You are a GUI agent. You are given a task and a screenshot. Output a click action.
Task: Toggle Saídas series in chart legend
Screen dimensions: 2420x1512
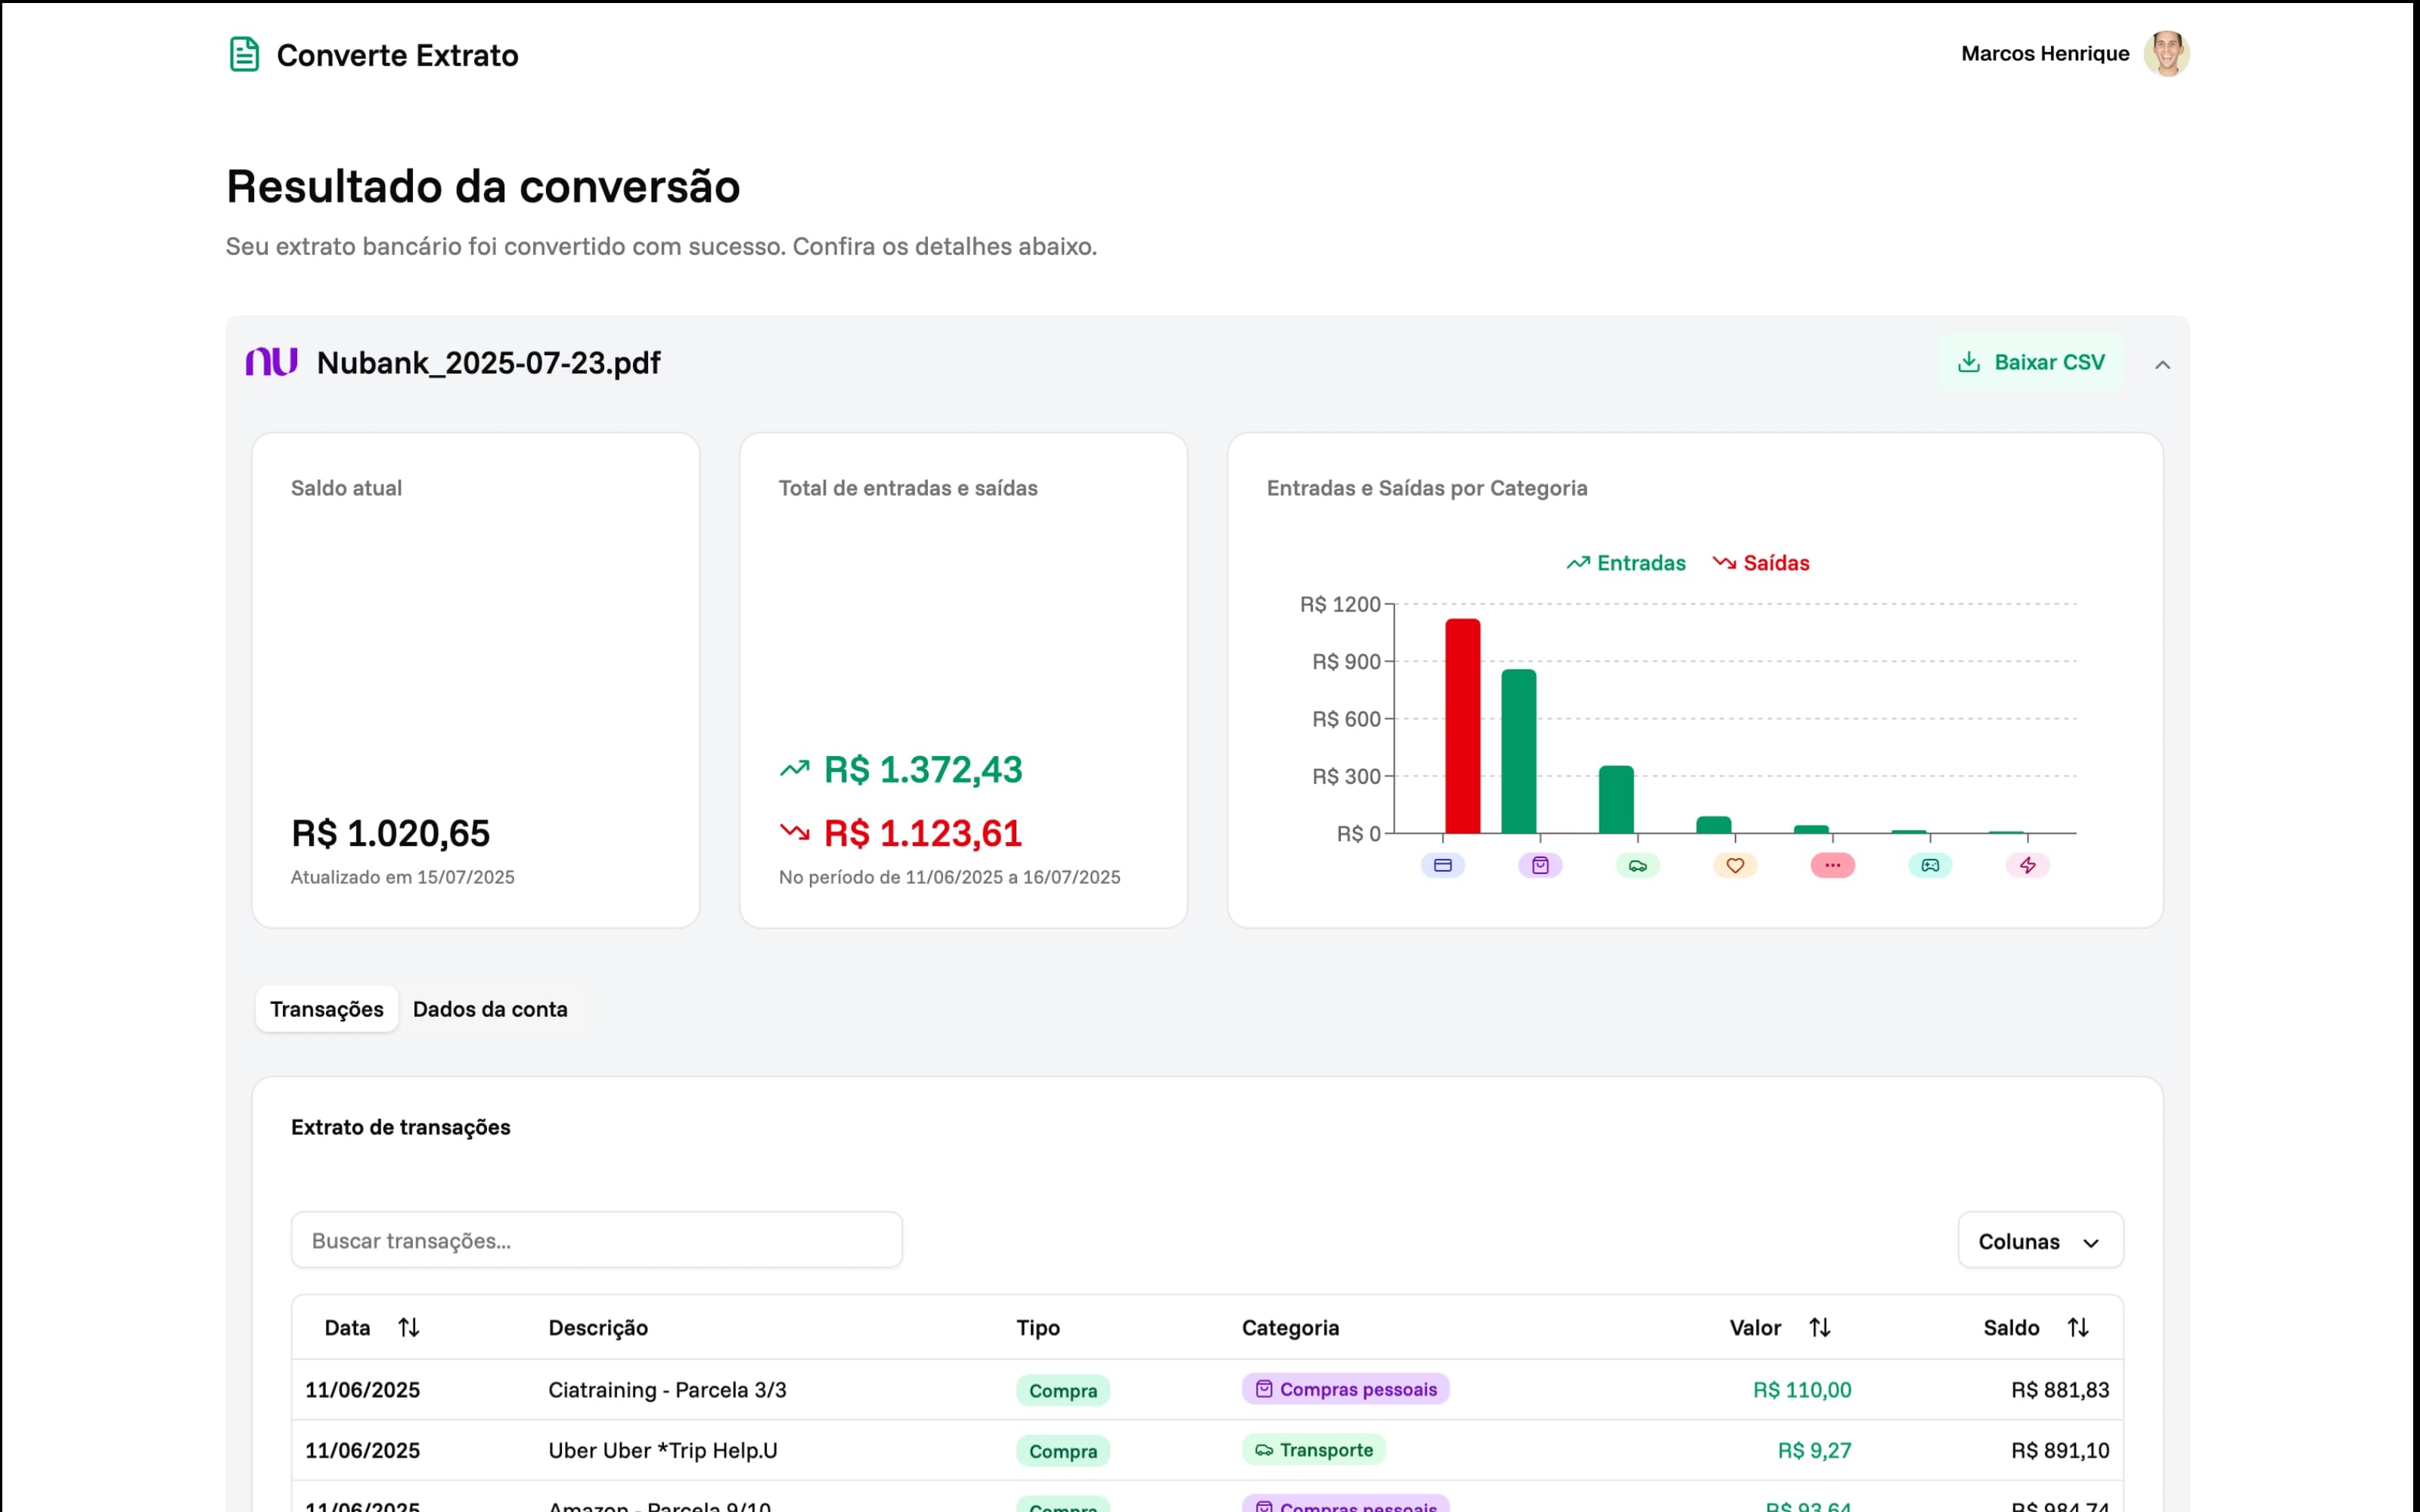[x=1761, y=563]
